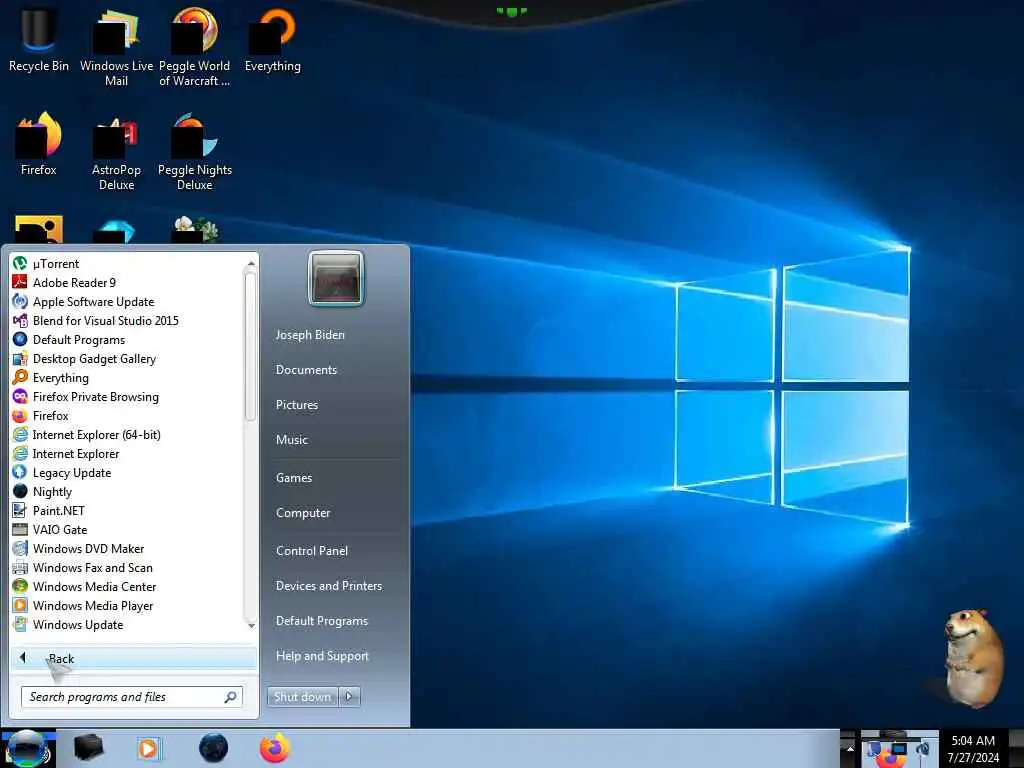The height and width of the screenshot is (768, 1024).
Task: Select AstroPop Deluxe desktop shortcut
Action: (x=116, y=152)
